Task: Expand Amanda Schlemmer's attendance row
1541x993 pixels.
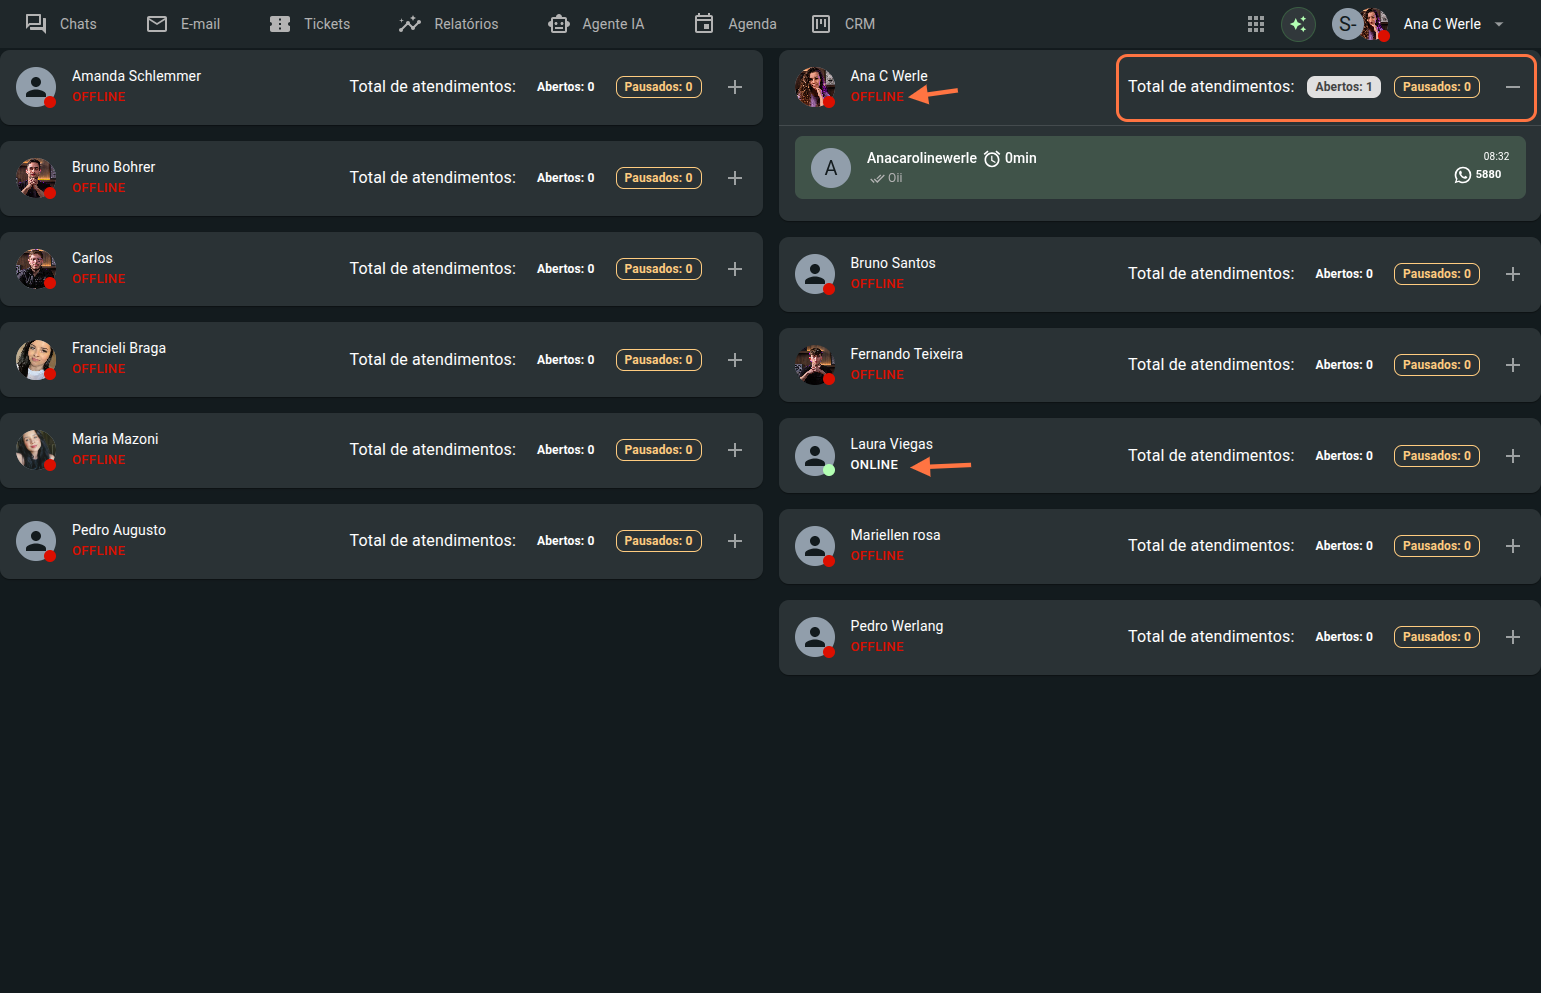Action: click(735, 87)
